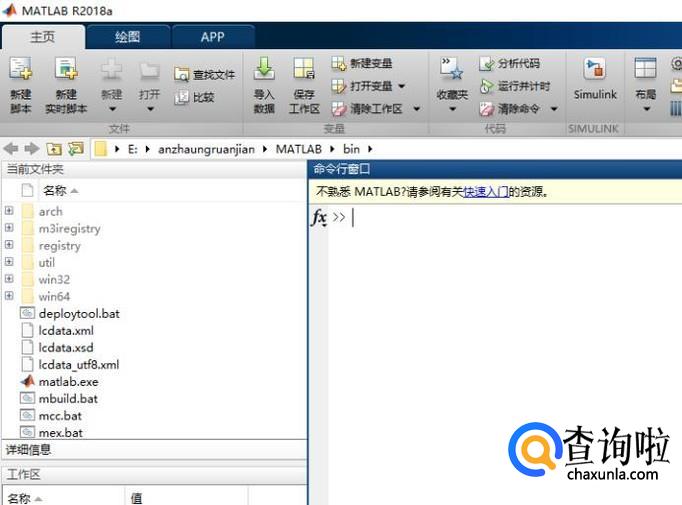682x505 pixels.
Task: Open 快速入门 getting started link
Action: point(486,191)
